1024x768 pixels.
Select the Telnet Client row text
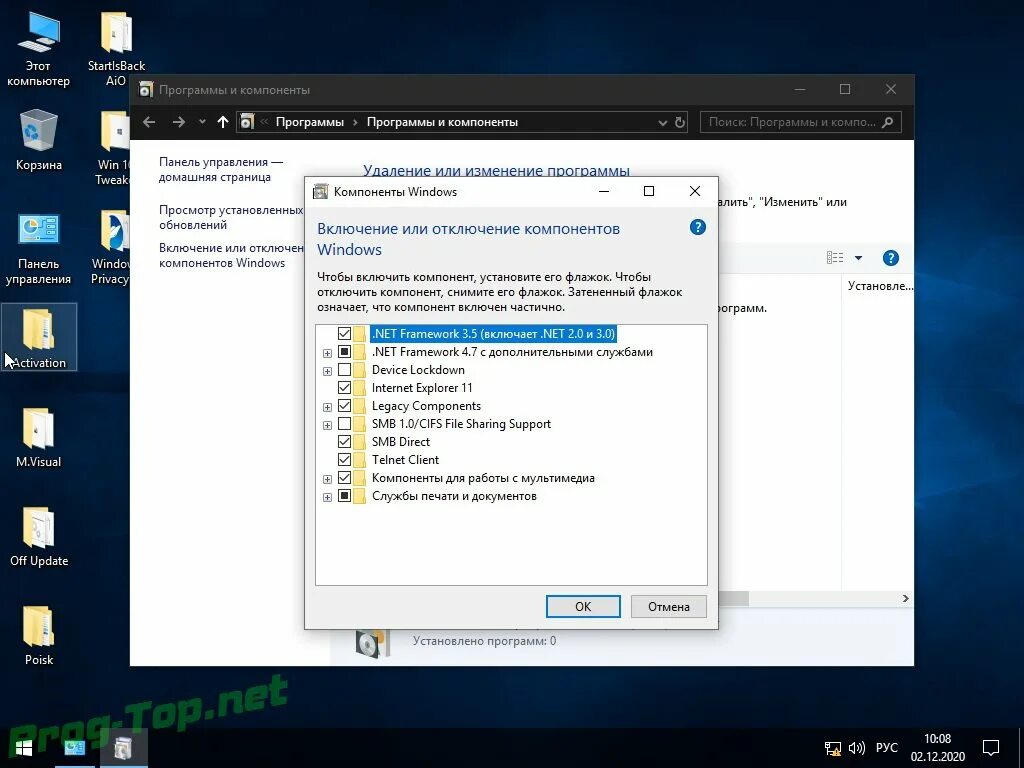tap(405, 460)
